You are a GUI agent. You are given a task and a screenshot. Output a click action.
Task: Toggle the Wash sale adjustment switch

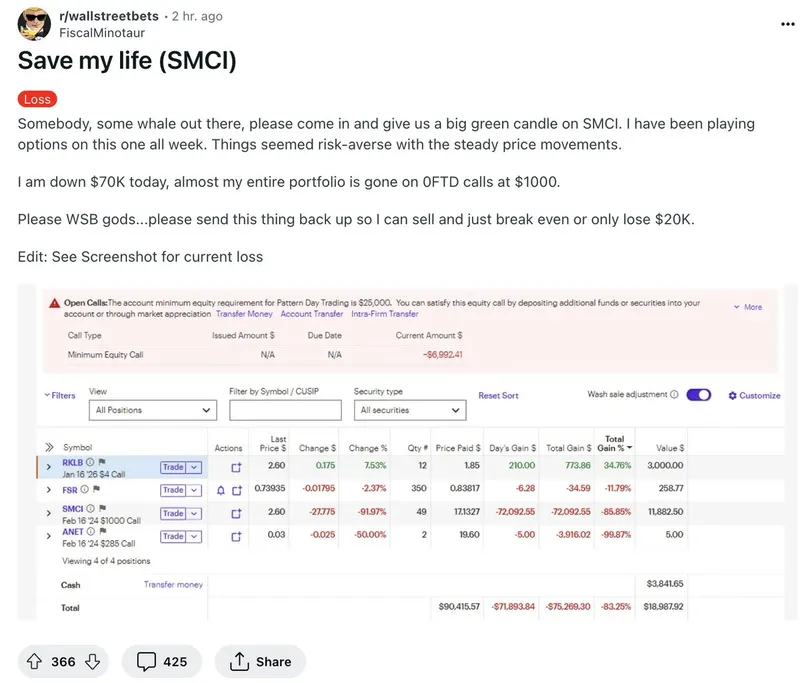tap(699, 395)
